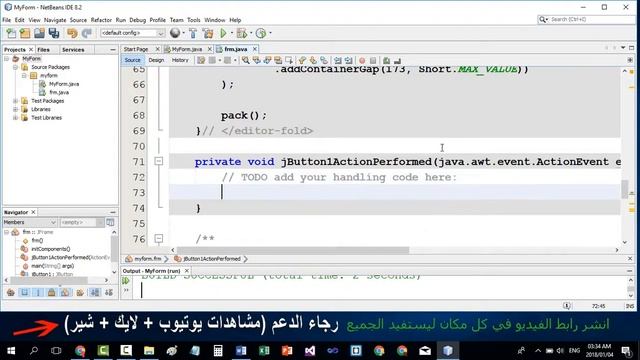
Task: Expand the Test Libraries node
Action: point(15,118)
